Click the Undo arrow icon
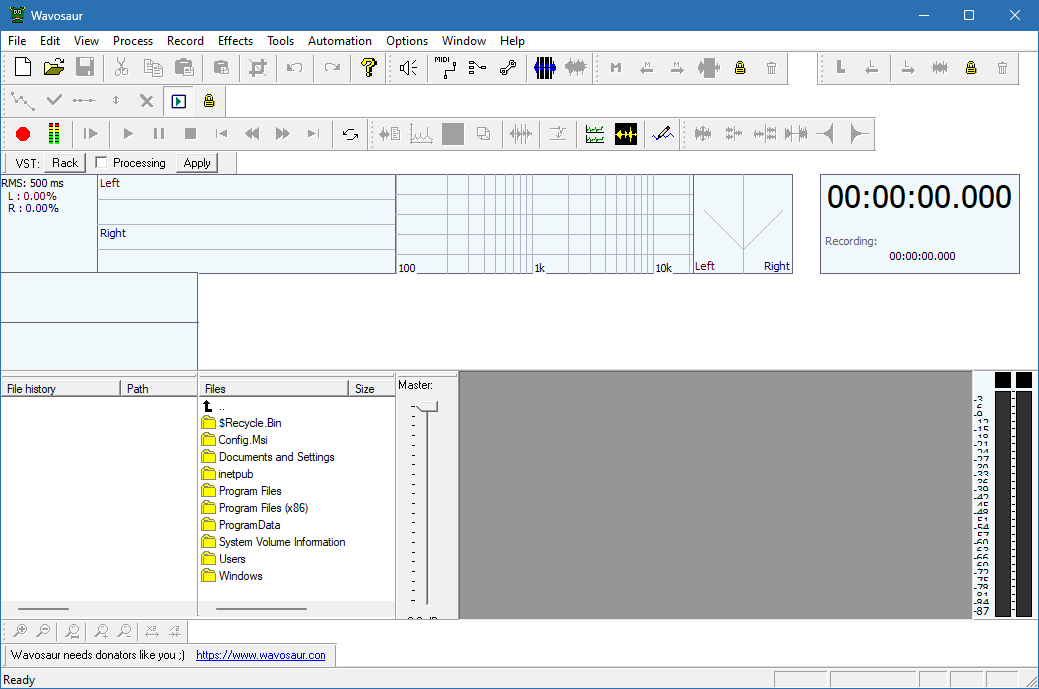 (294, 67)
